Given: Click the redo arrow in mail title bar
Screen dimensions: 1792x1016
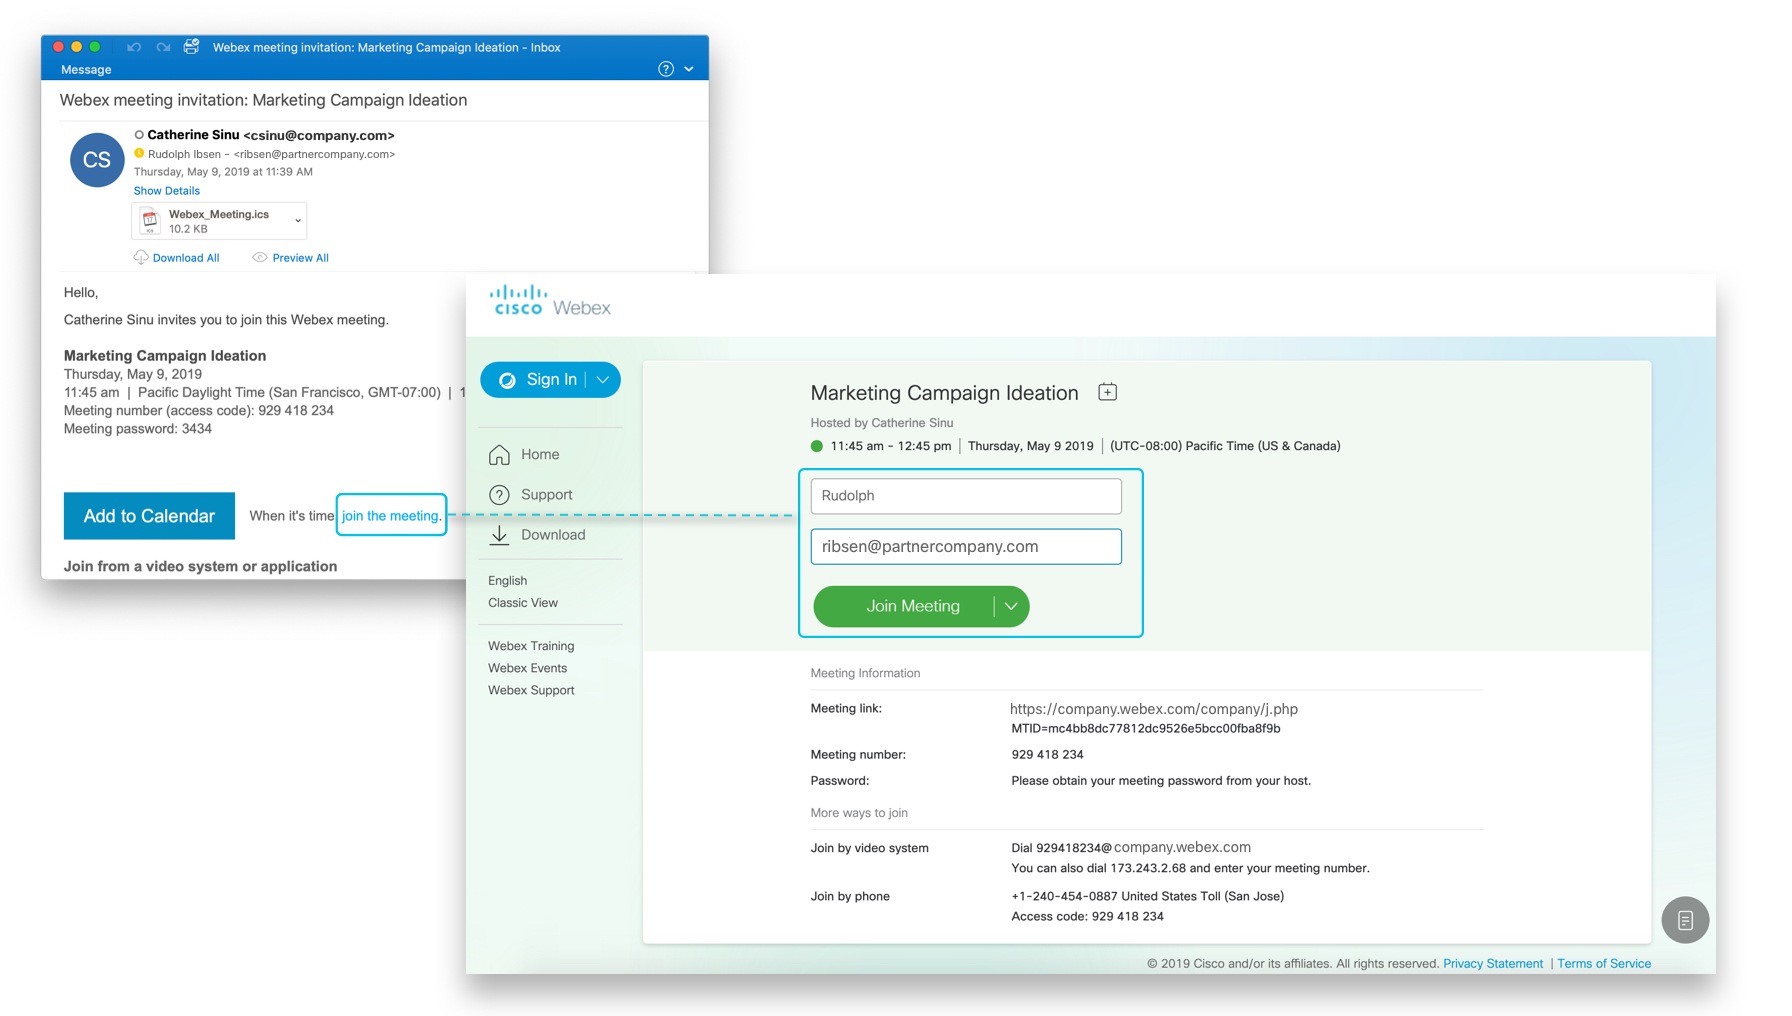Looking at the screenshot, I should click(163, 47).
